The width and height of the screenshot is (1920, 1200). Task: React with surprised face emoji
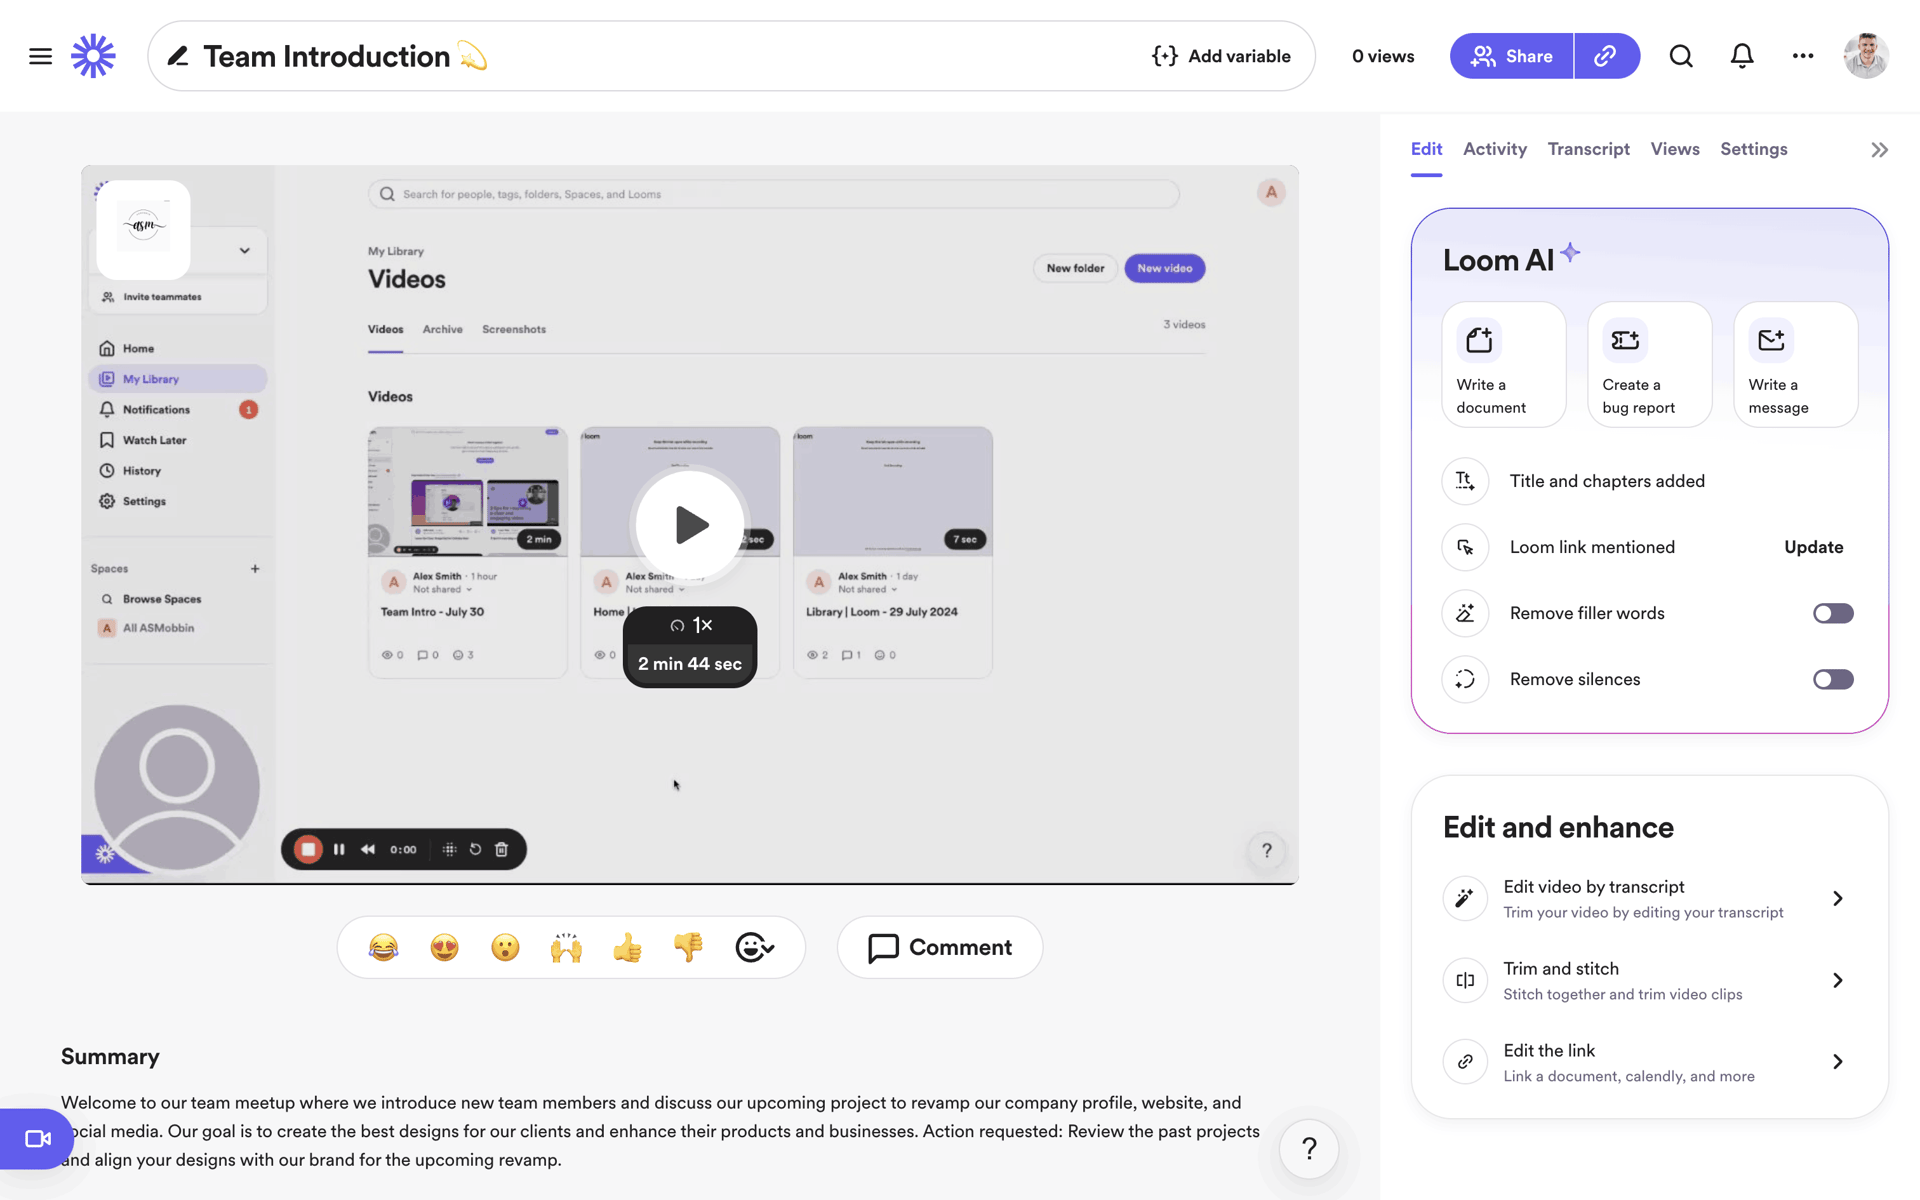(x=505, y=947)
